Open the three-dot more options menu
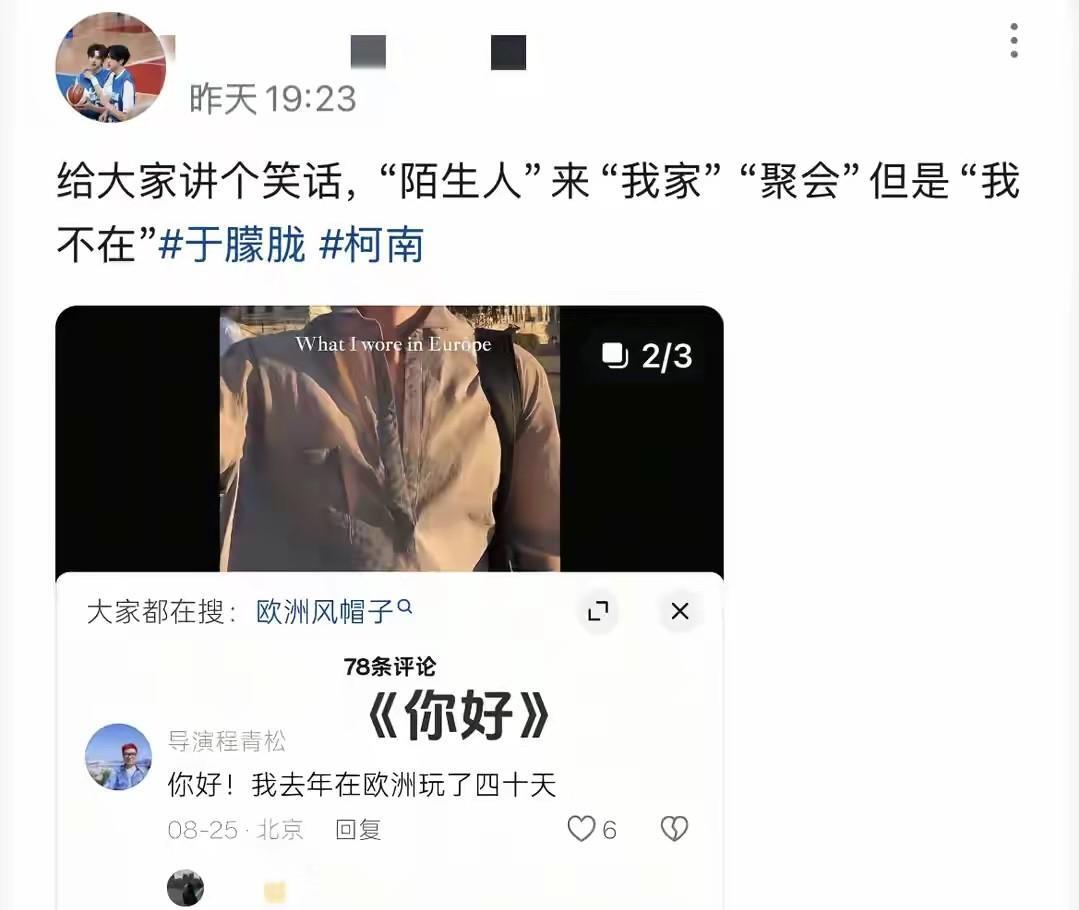 (x=1014, y=40)
